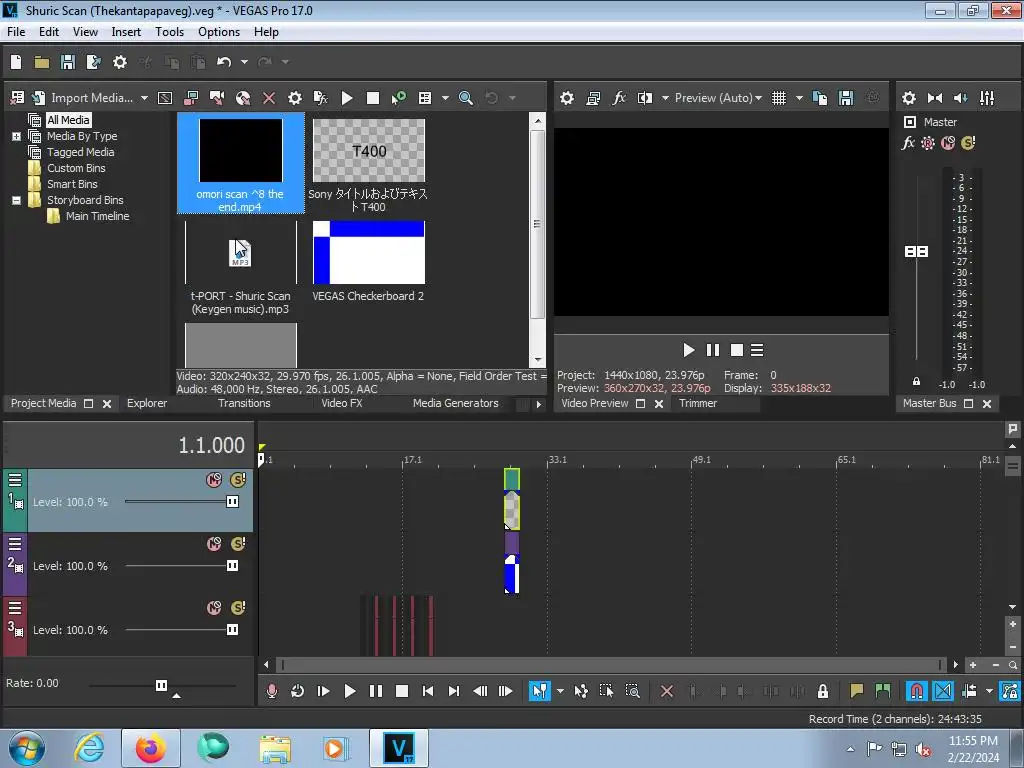Open the Preview (Auto) quality dropdown
This screenshot has width=1024, height=768.
tap(718, 98)
